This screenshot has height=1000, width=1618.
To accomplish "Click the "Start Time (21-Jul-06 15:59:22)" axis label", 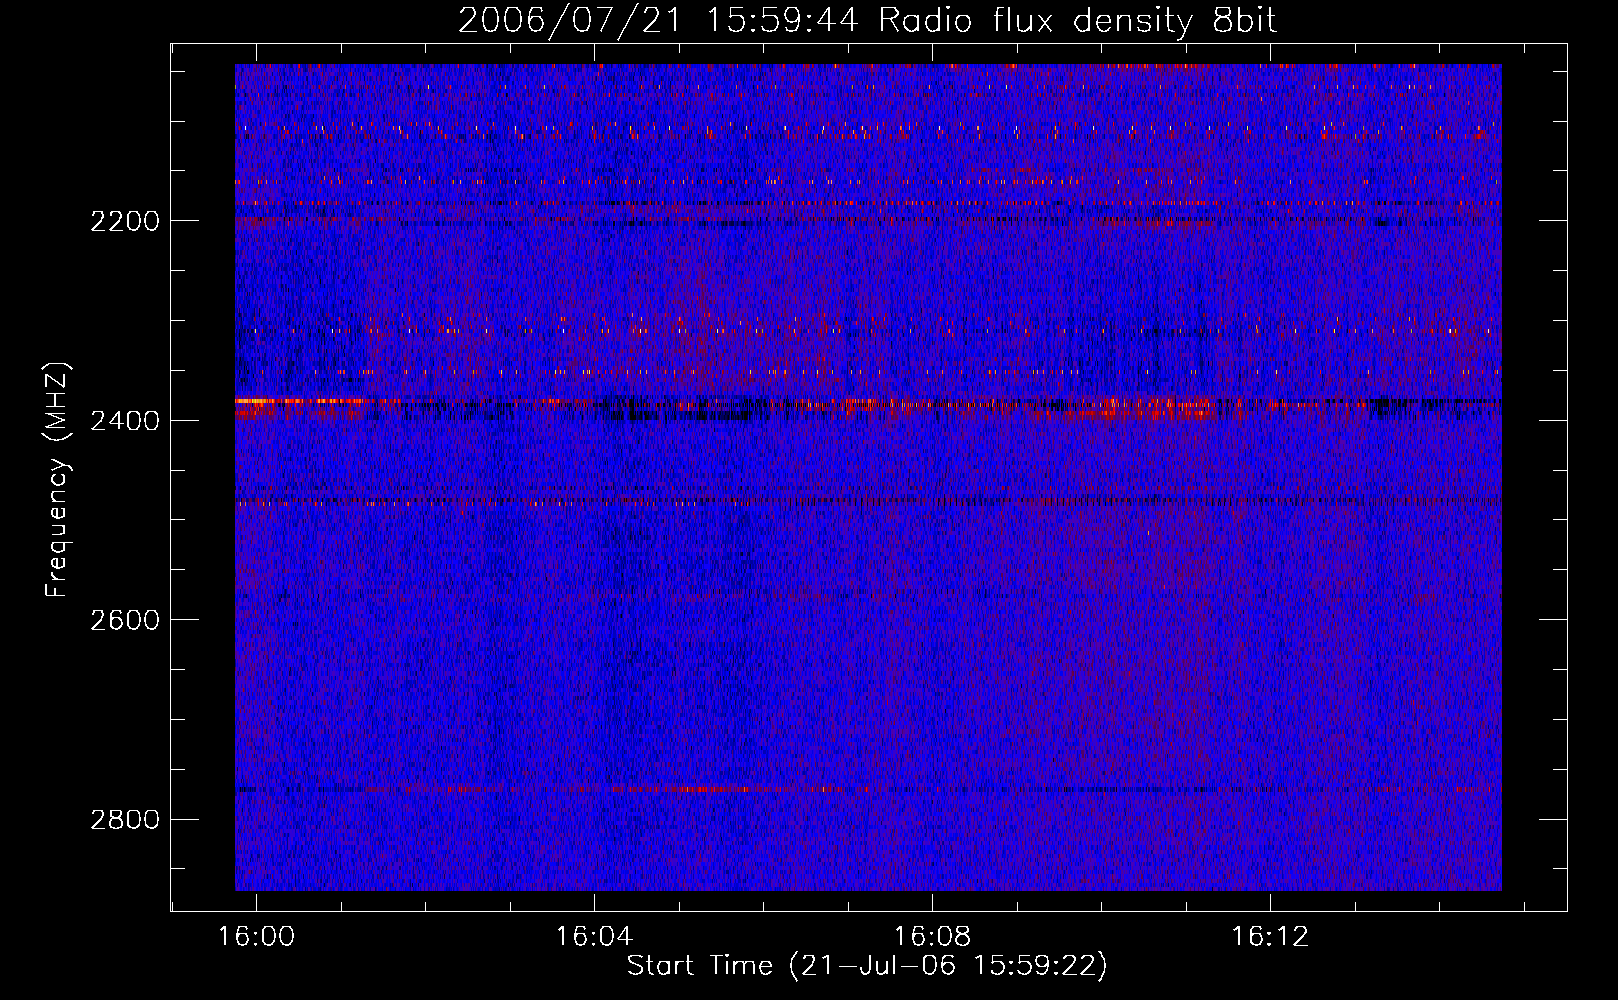I will 867,966.
